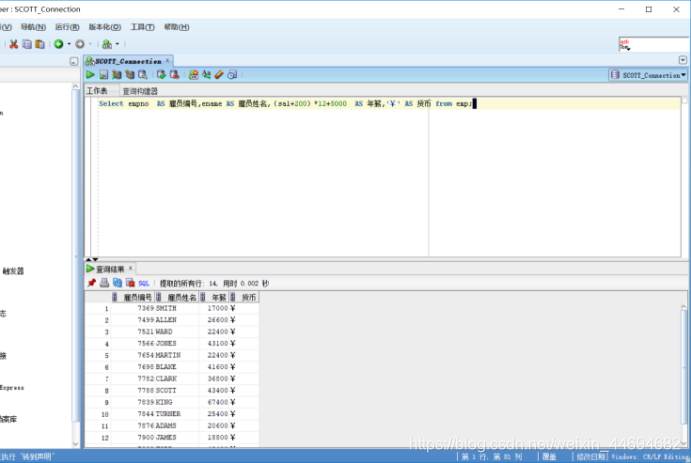Click 触发器 item in left navigator
The image size is (691, 463).
[x=14, y=271]
